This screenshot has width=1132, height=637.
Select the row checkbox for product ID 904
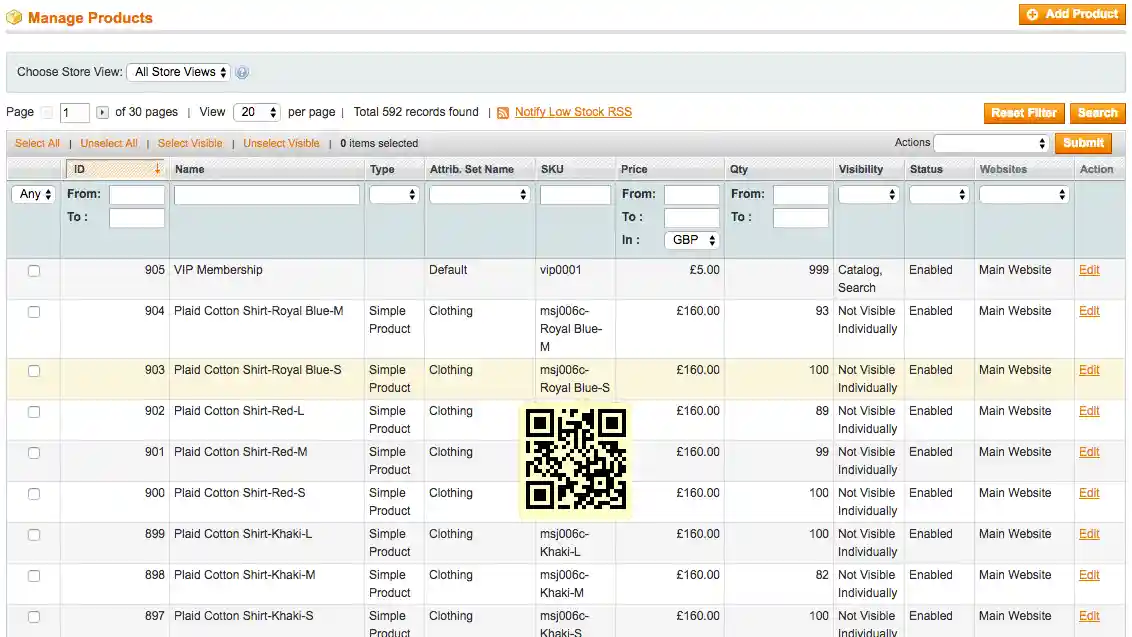(x=32, y=311)
